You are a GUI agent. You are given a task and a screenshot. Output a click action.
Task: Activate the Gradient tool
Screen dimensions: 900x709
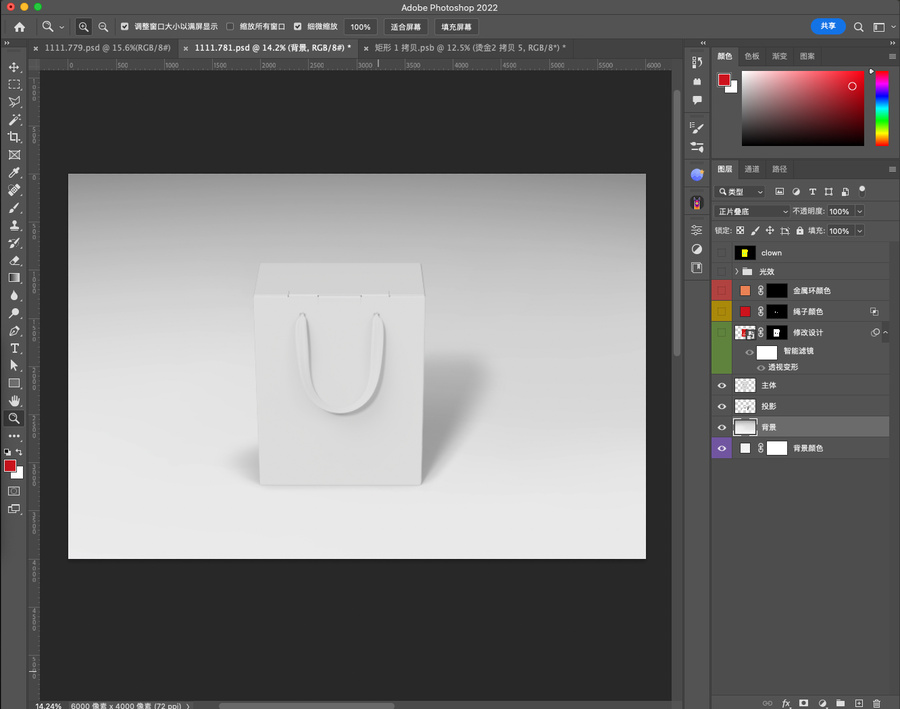[14, 278]
